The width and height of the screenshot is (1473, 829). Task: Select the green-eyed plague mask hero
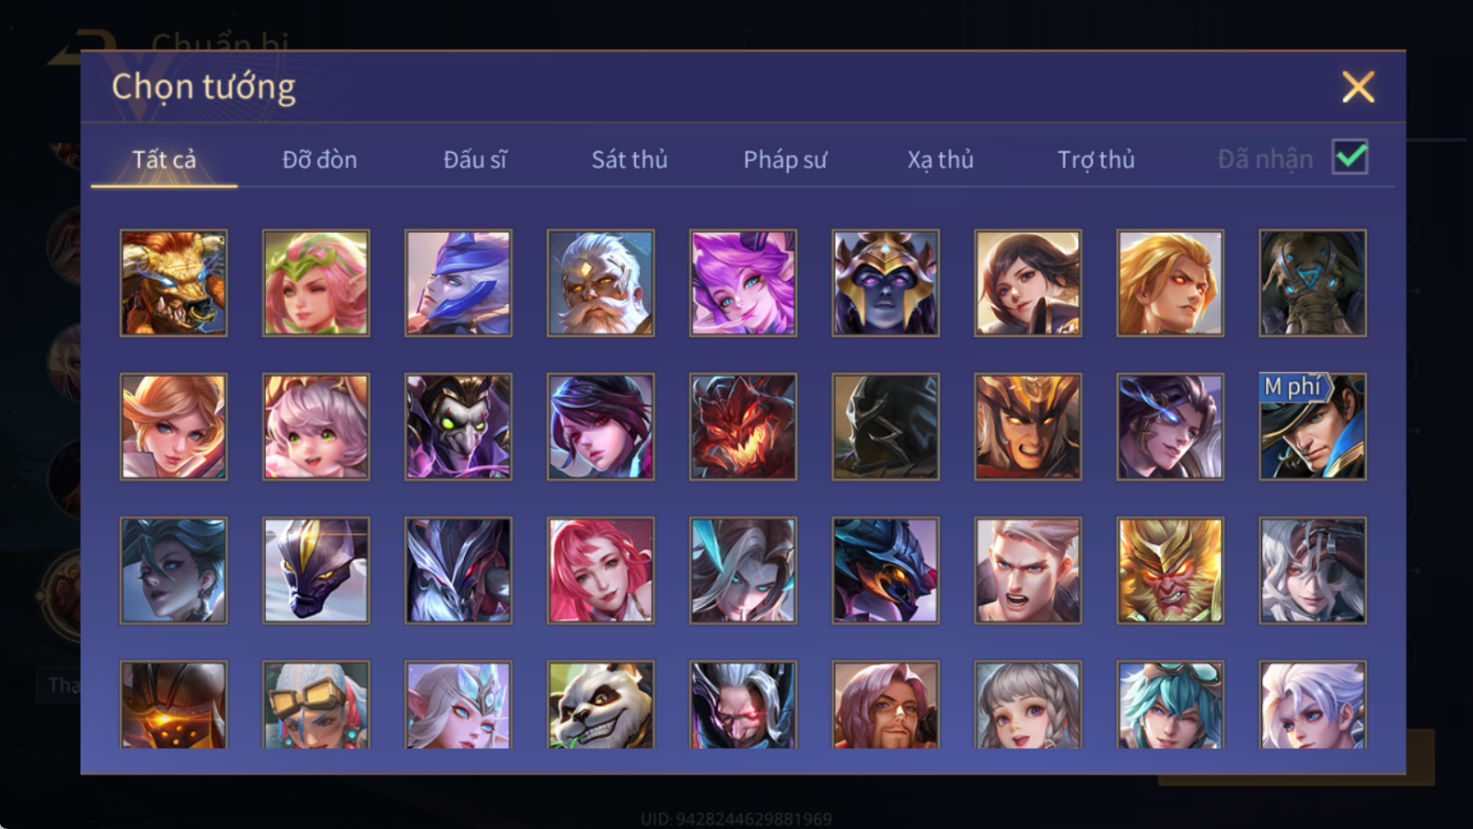click(458, 427)
